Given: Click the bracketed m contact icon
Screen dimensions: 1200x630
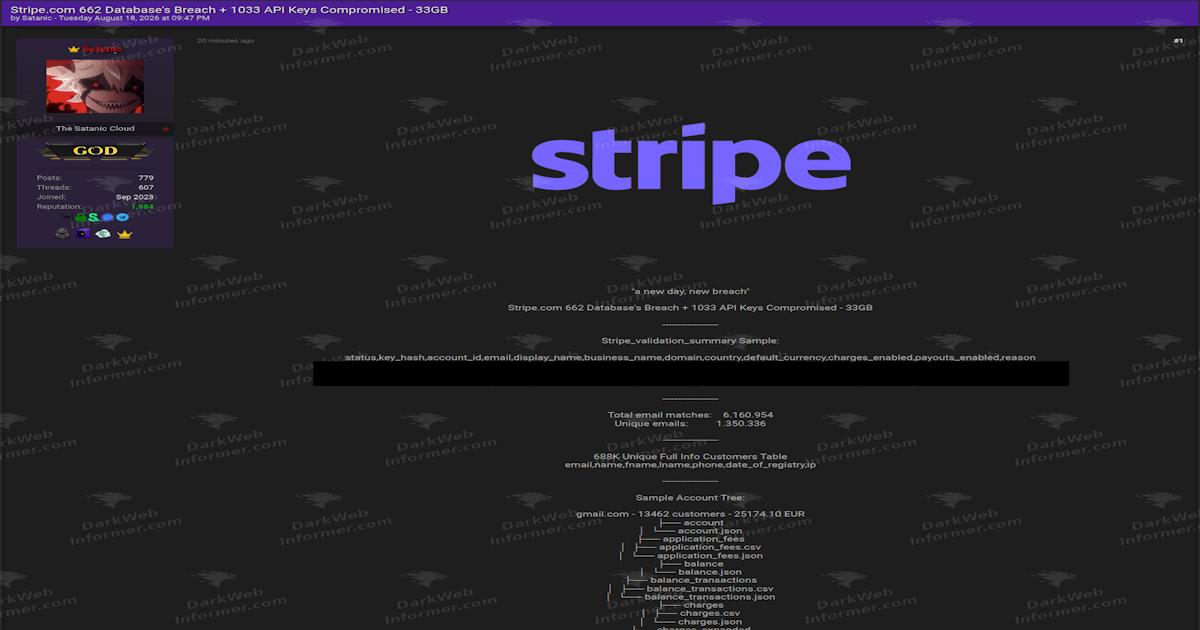Looking at the screenshot, I should coord(67,217).
